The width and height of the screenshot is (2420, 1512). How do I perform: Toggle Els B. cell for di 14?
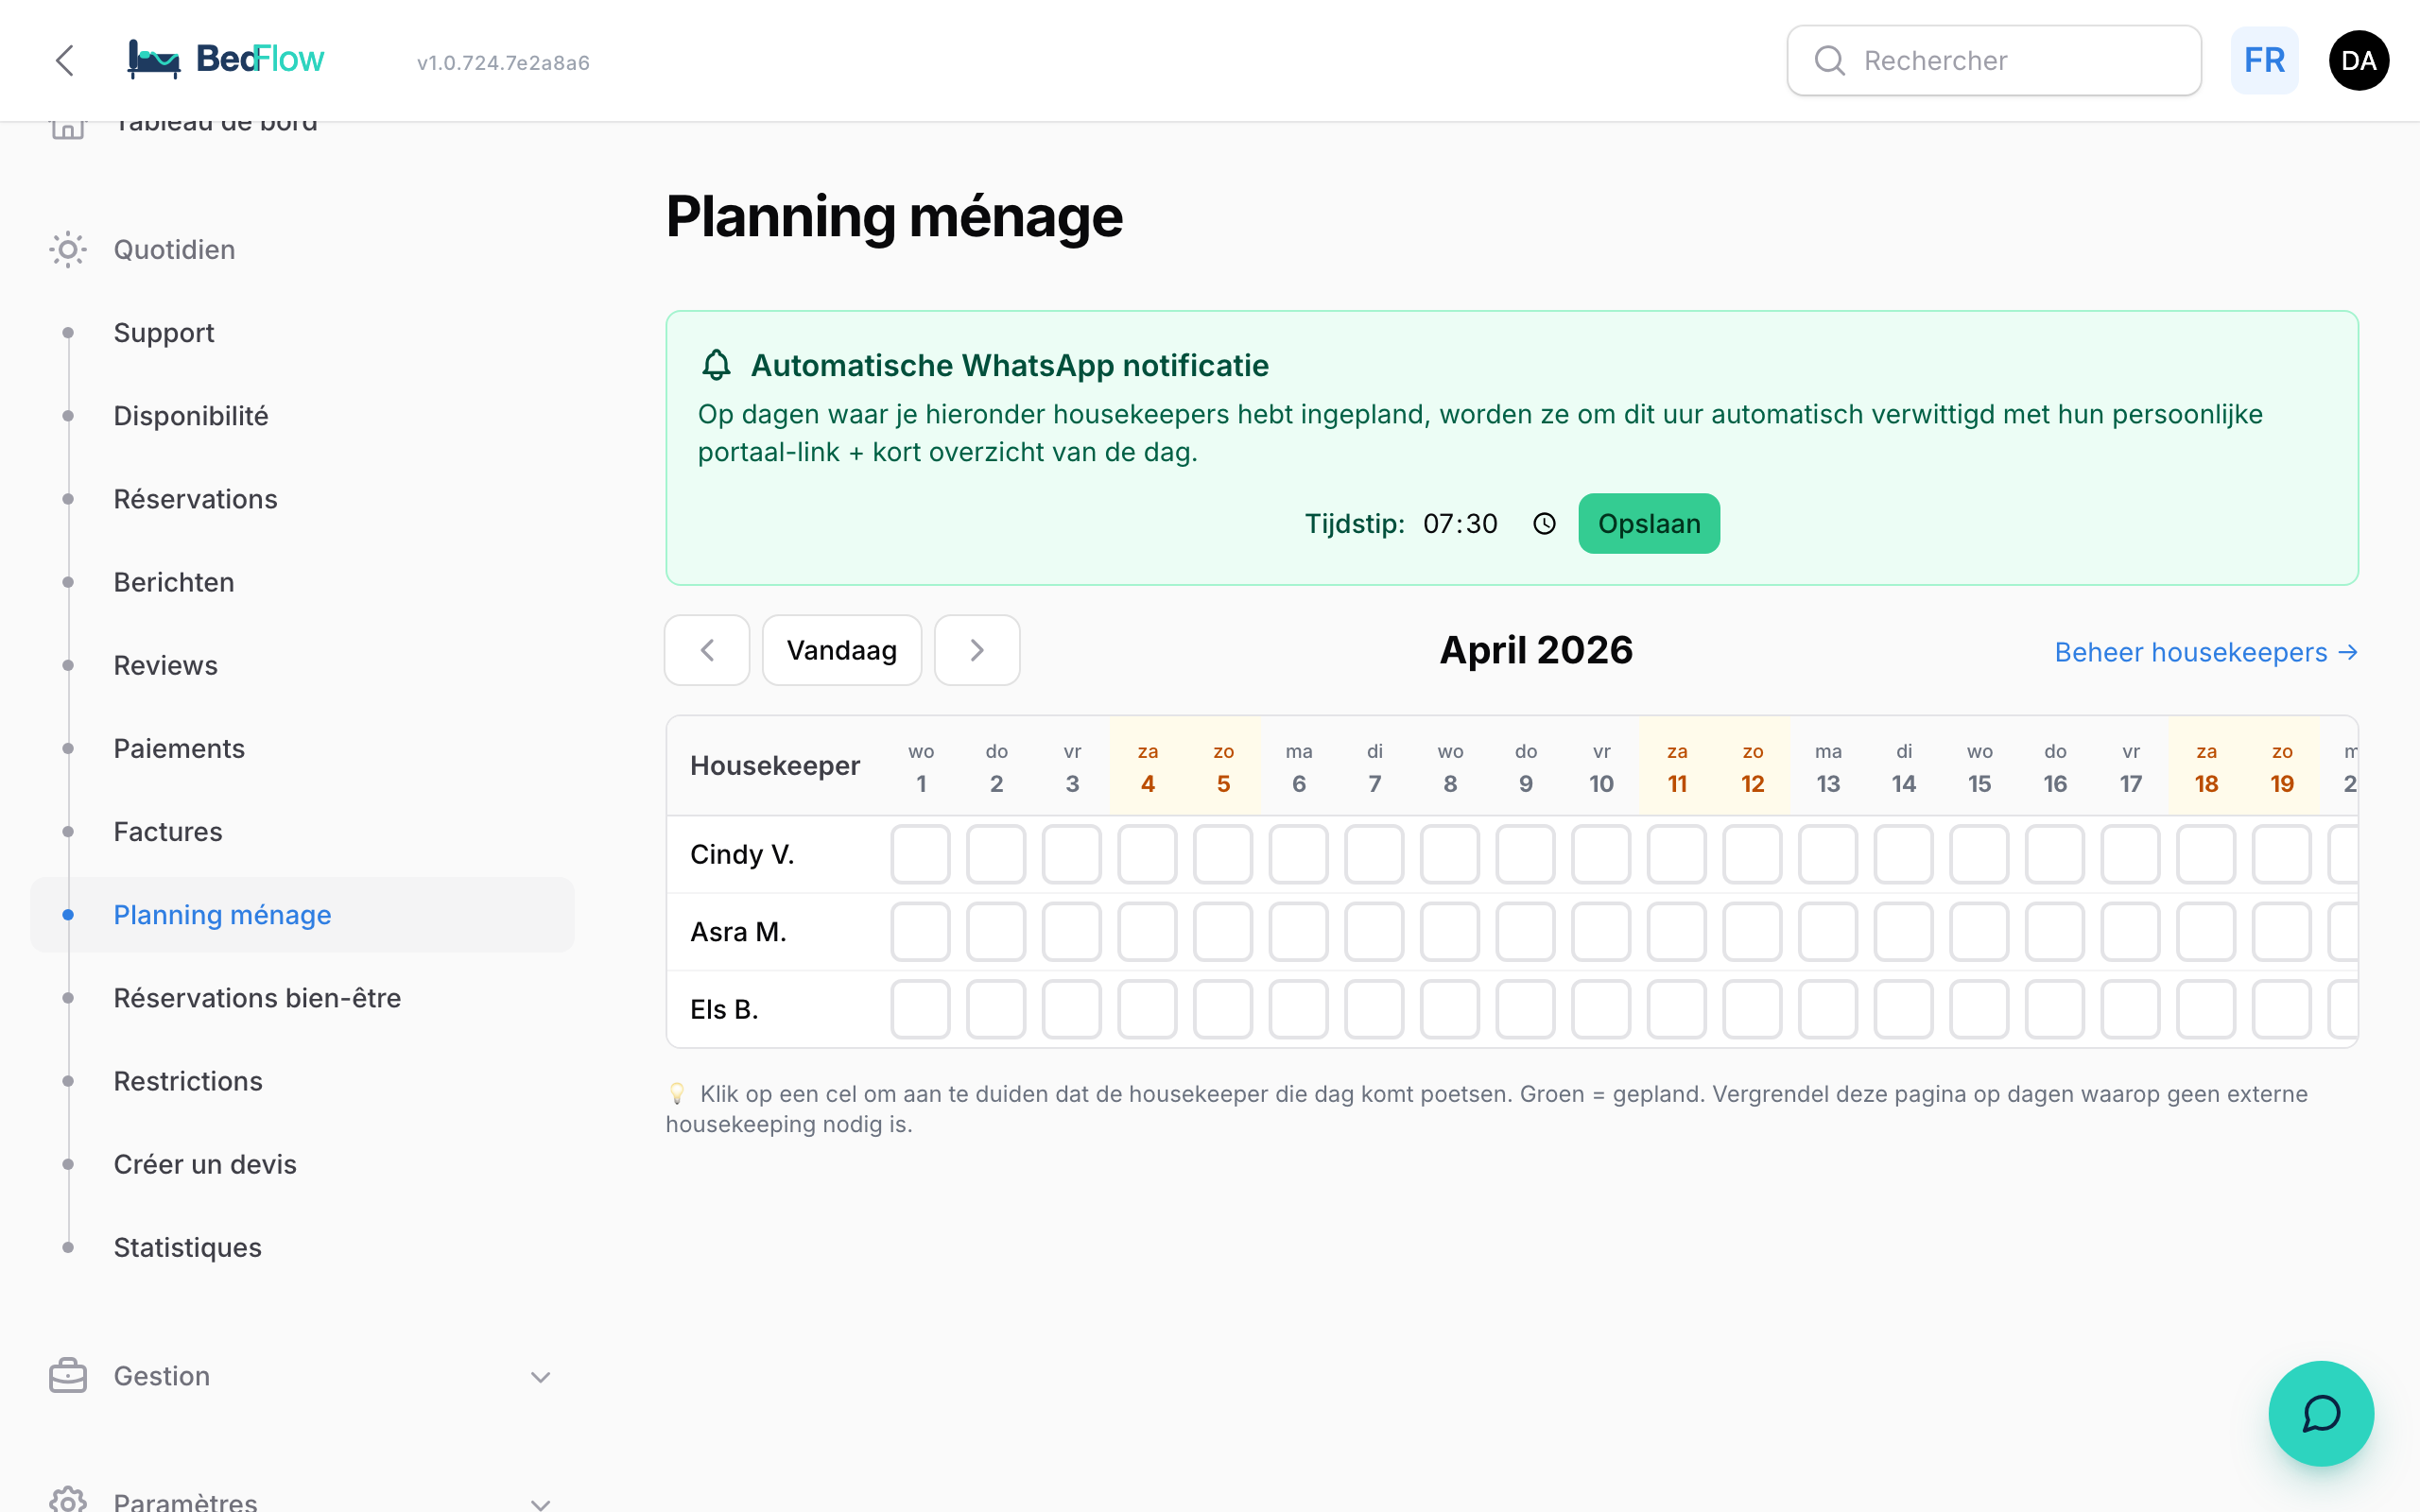coord(1904,1009)
